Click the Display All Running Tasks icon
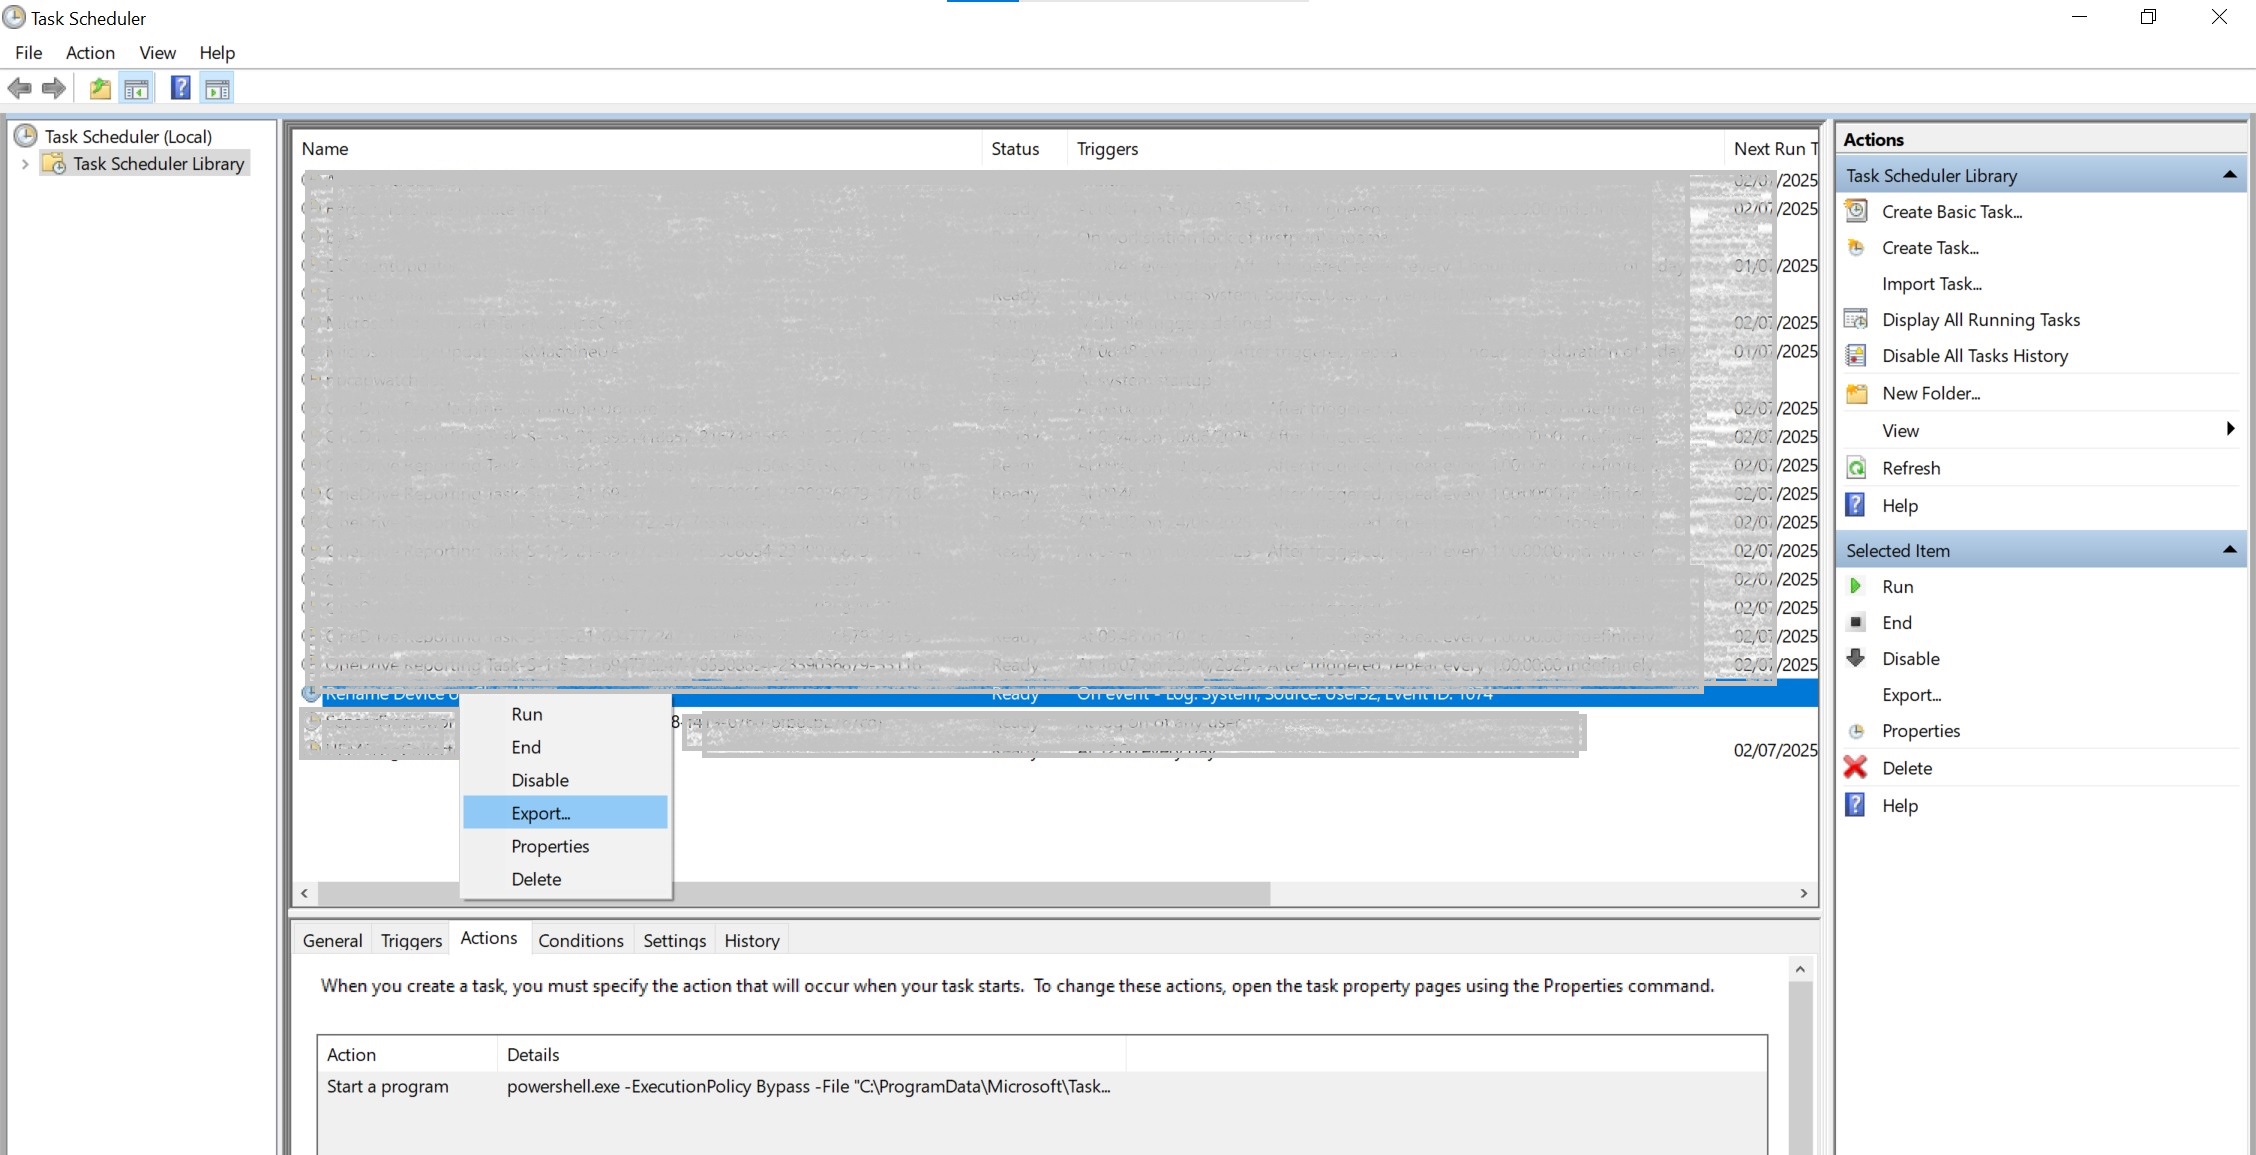The image size is (2256, 1155). tap(1857, 319)
